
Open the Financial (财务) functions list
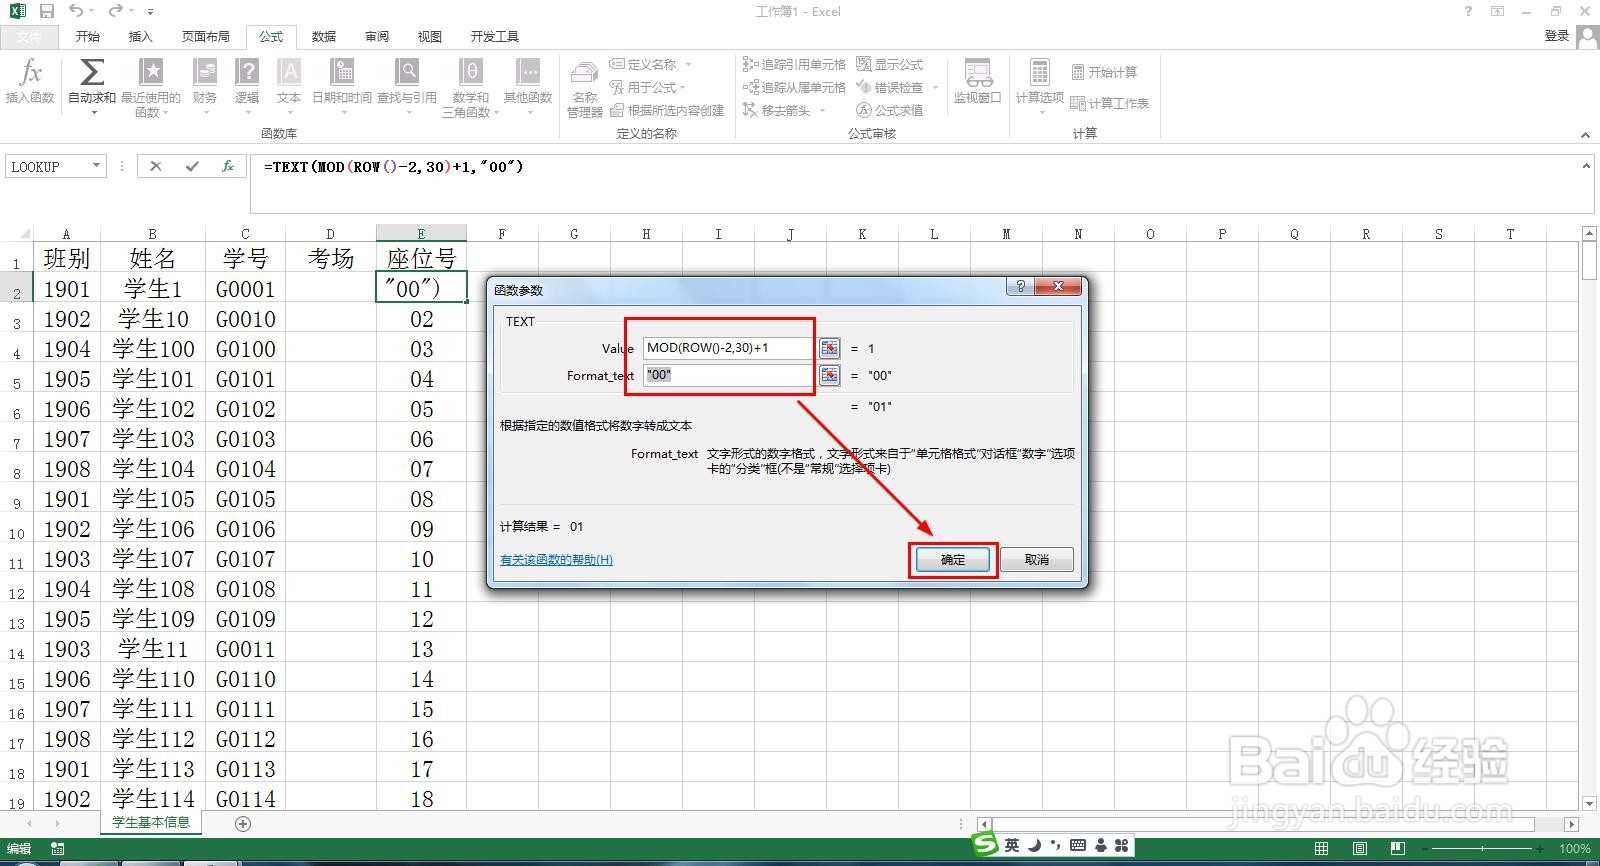(205, 85)
